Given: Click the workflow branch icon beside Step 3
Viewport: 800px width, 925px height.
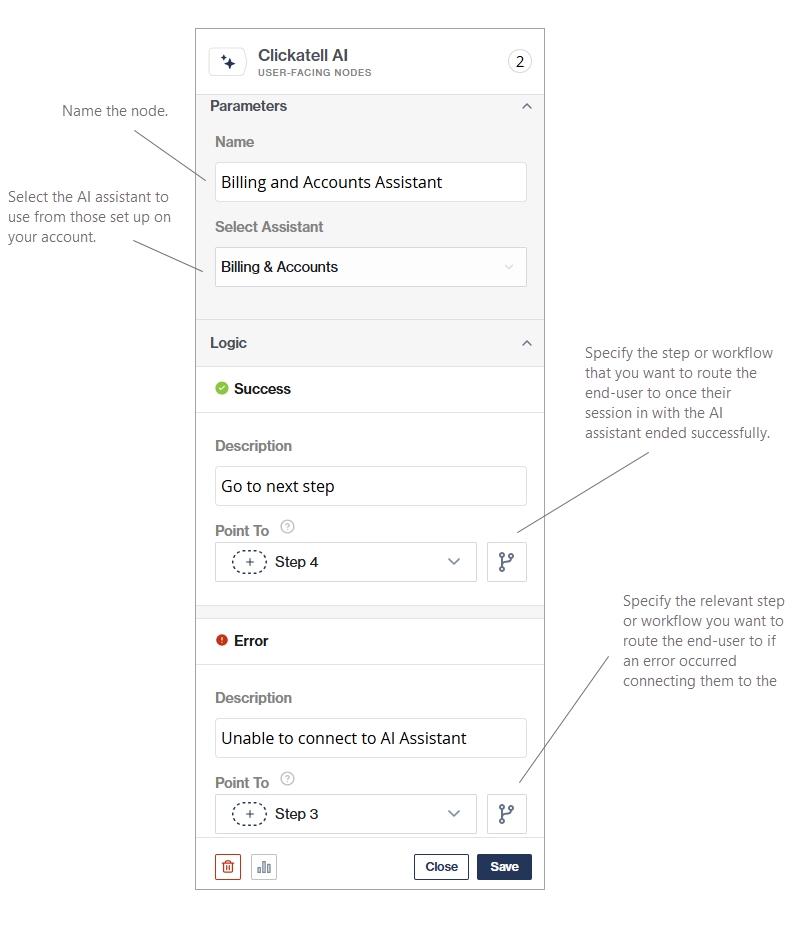Looking at the screenshot, I should (x=506, y=814).
